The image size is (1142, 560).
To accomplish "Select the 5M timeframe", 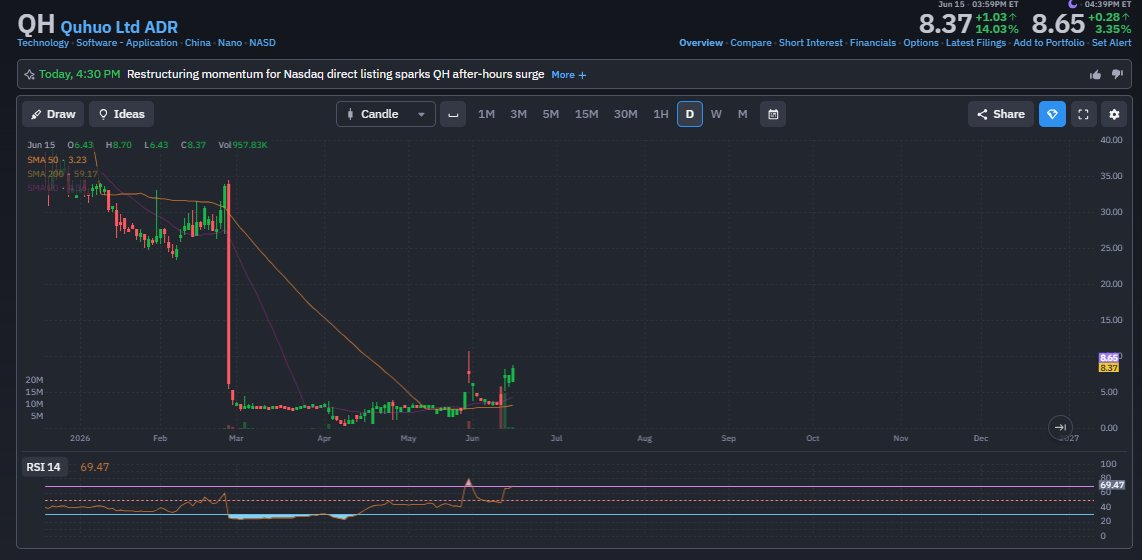I will click(551, 114).
